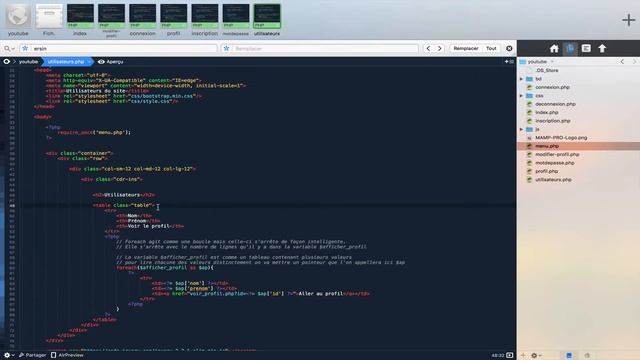The image size is (640, 360).
Task: Open the editor settings gear menu
Action: [9, 355]
